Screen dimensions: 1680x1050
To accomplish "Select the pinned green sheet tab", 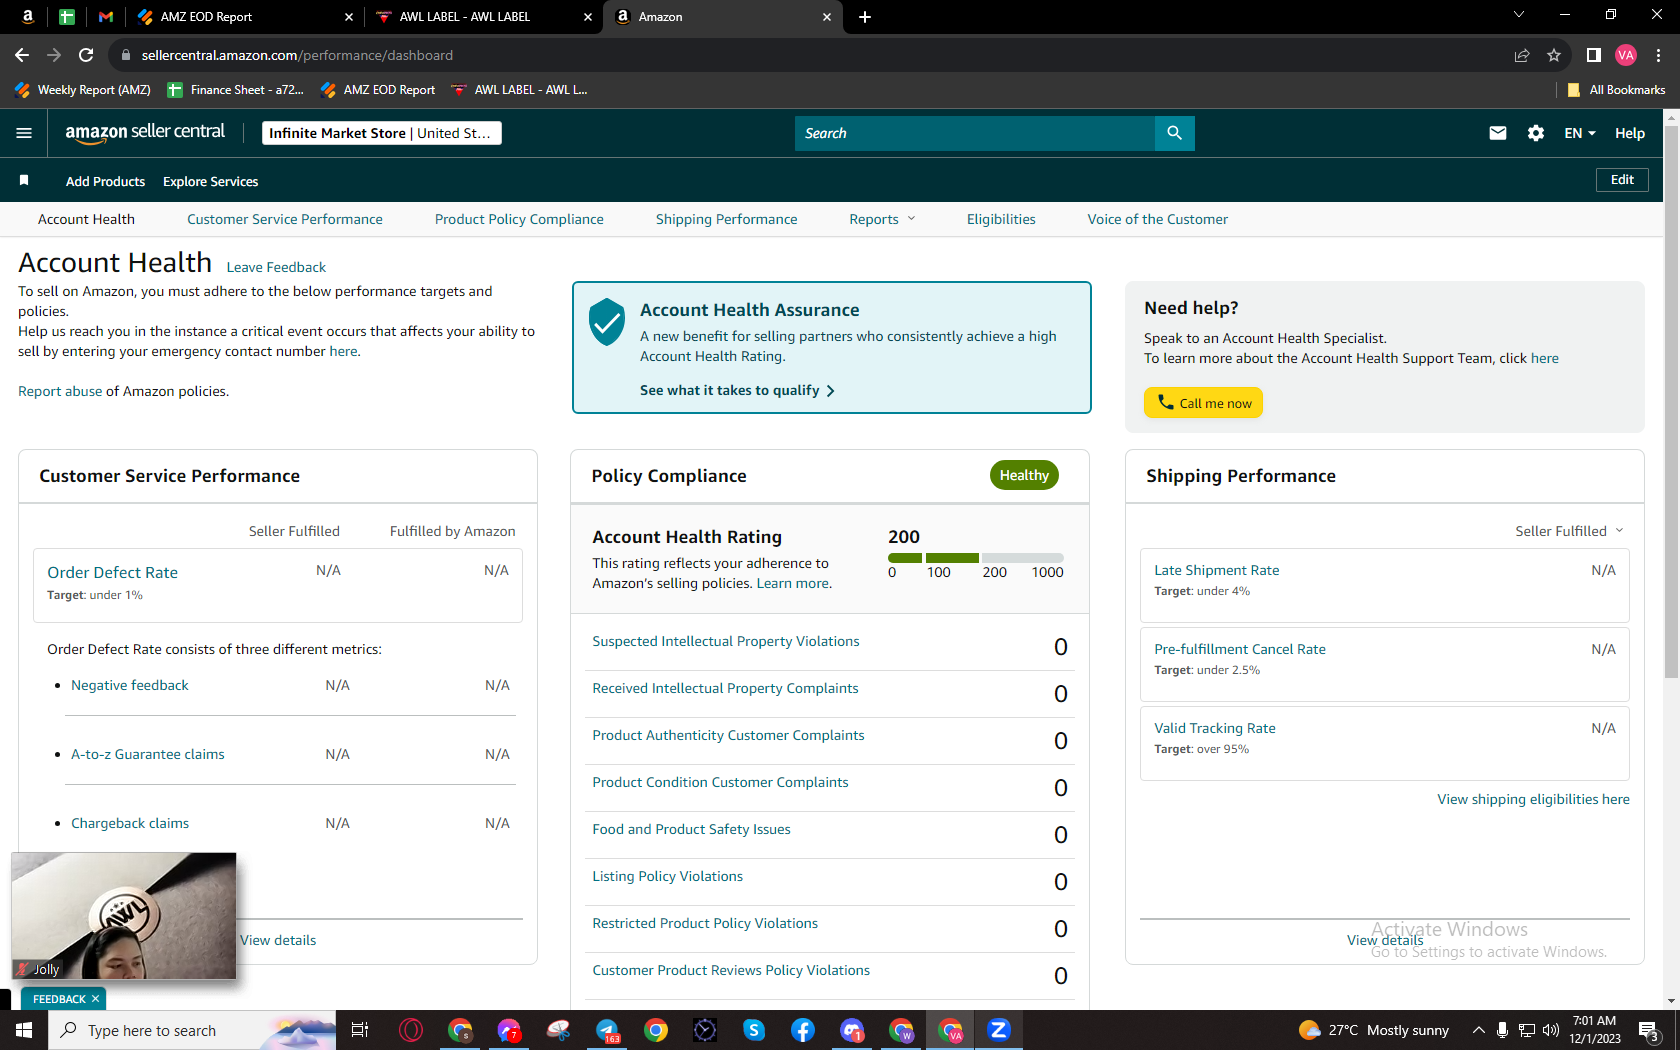I will [67, 17].
